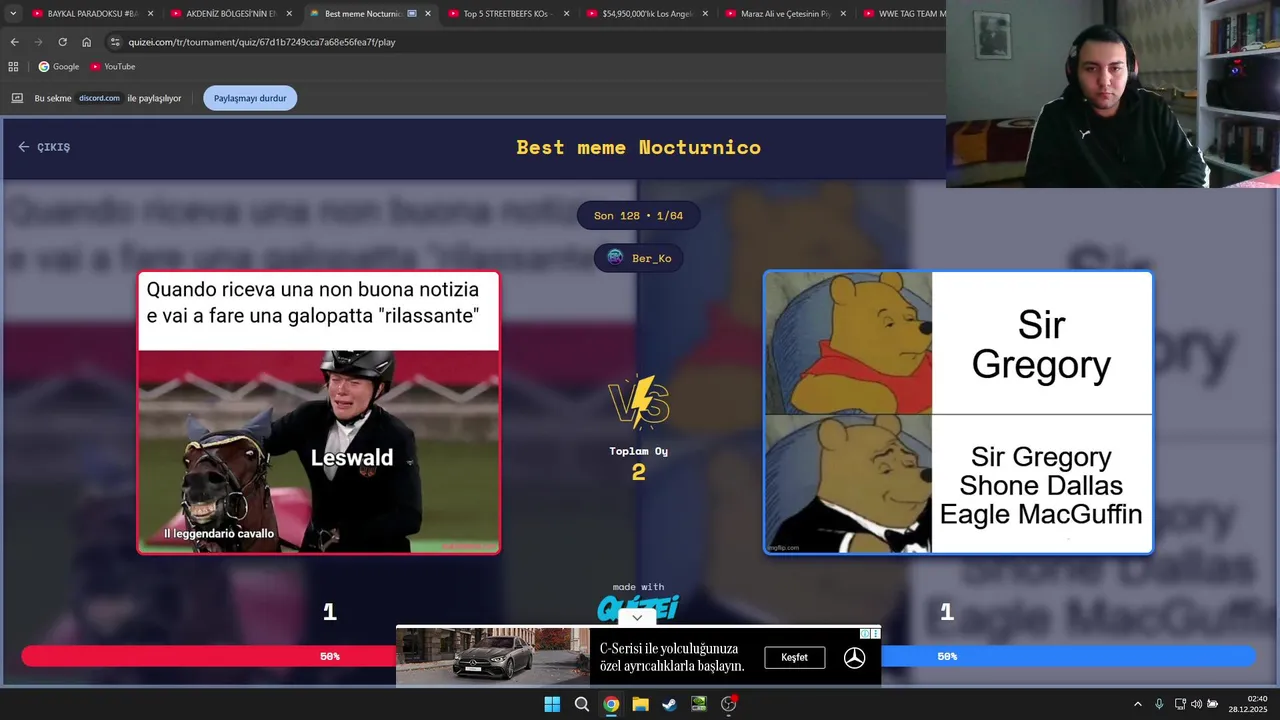This screenshot has width=1280, height=720.
Task: Click the Son 128 round indicator
Action: tap(638, 216)
